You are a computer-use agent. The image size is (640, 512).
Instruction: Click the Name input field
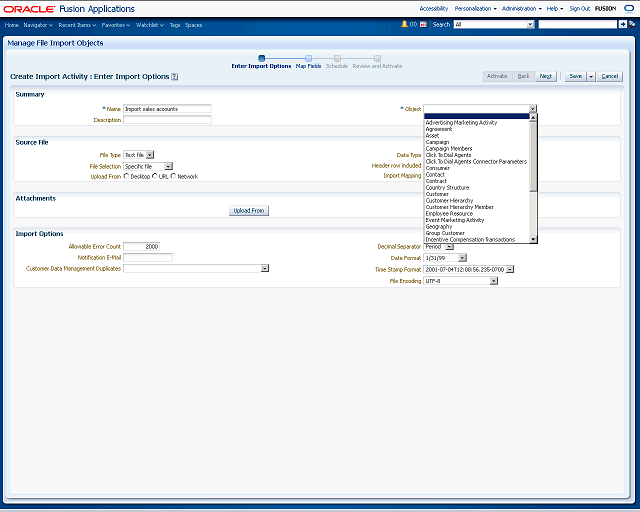[x=167, y=109]
